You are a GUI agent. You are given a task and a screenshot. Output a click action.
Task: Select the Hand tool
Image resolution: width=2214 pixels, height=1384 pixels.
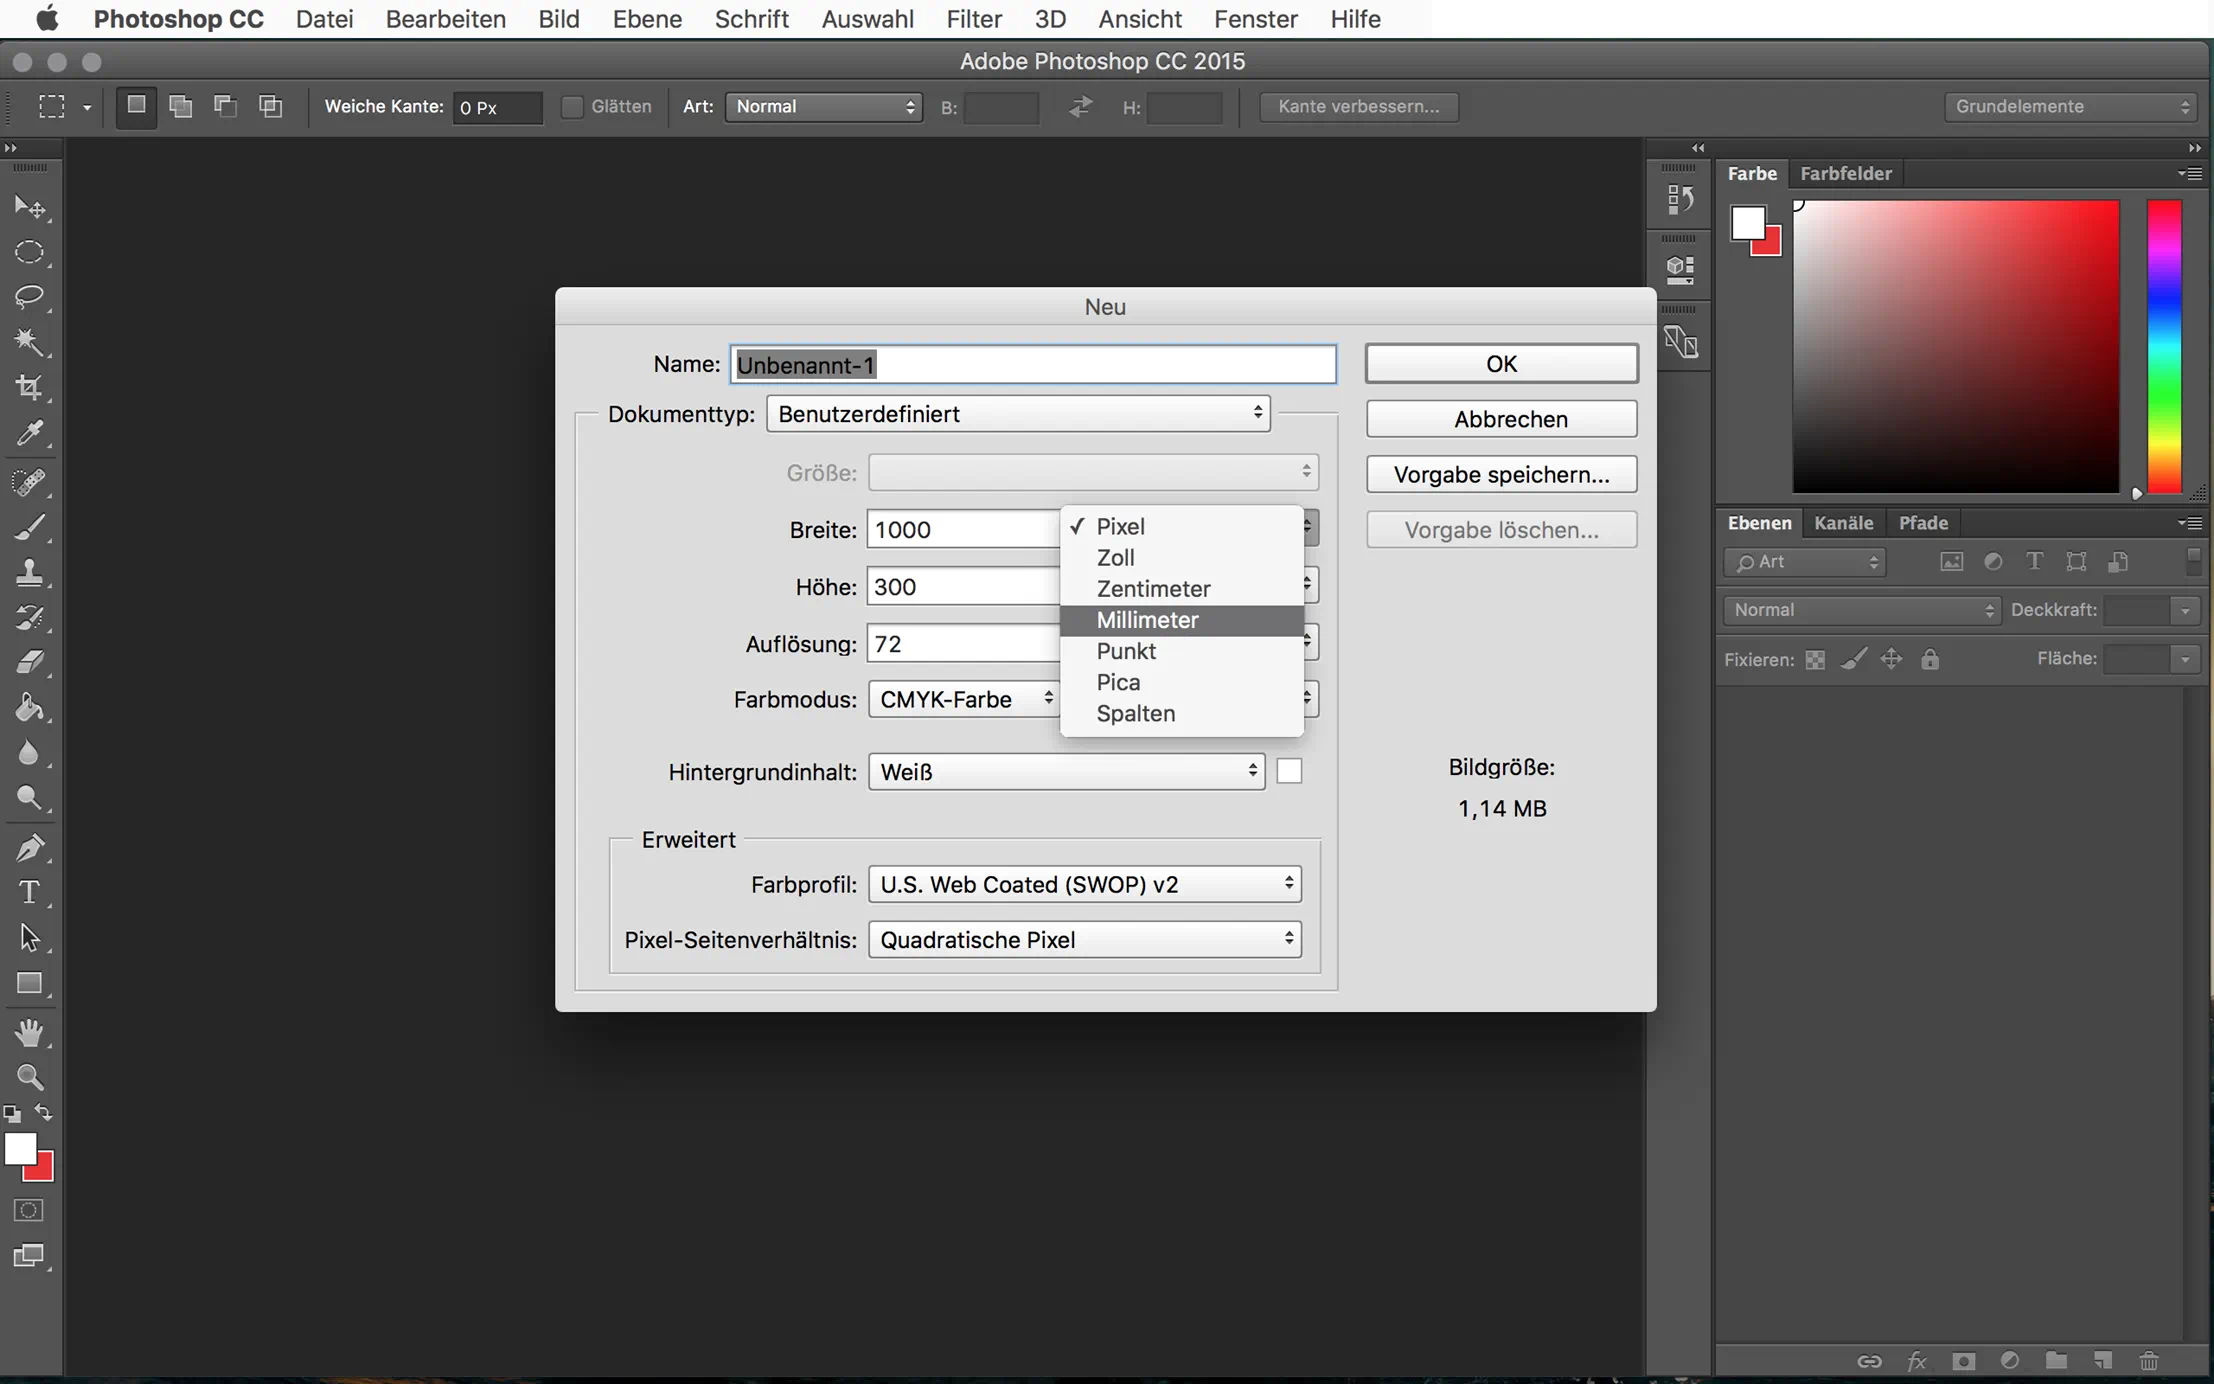click(x=29, y=1032)
